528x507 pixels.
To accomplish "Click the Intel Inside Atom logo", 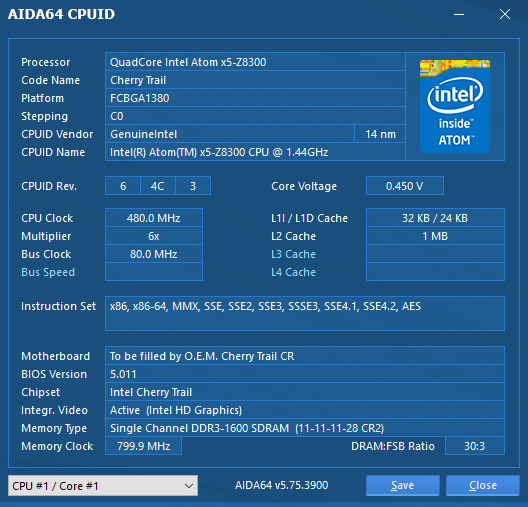I will coord(455,106).
